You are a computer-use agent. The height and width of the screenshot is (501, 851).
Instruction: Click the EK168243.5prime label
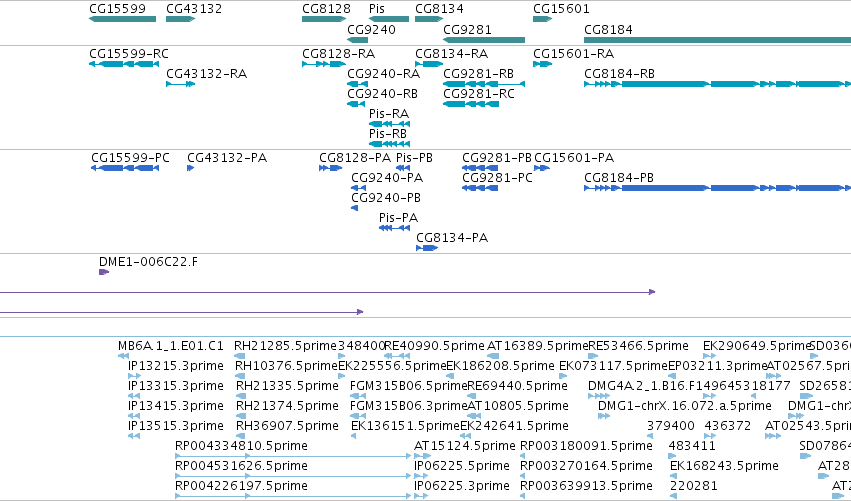click(724, 466)
